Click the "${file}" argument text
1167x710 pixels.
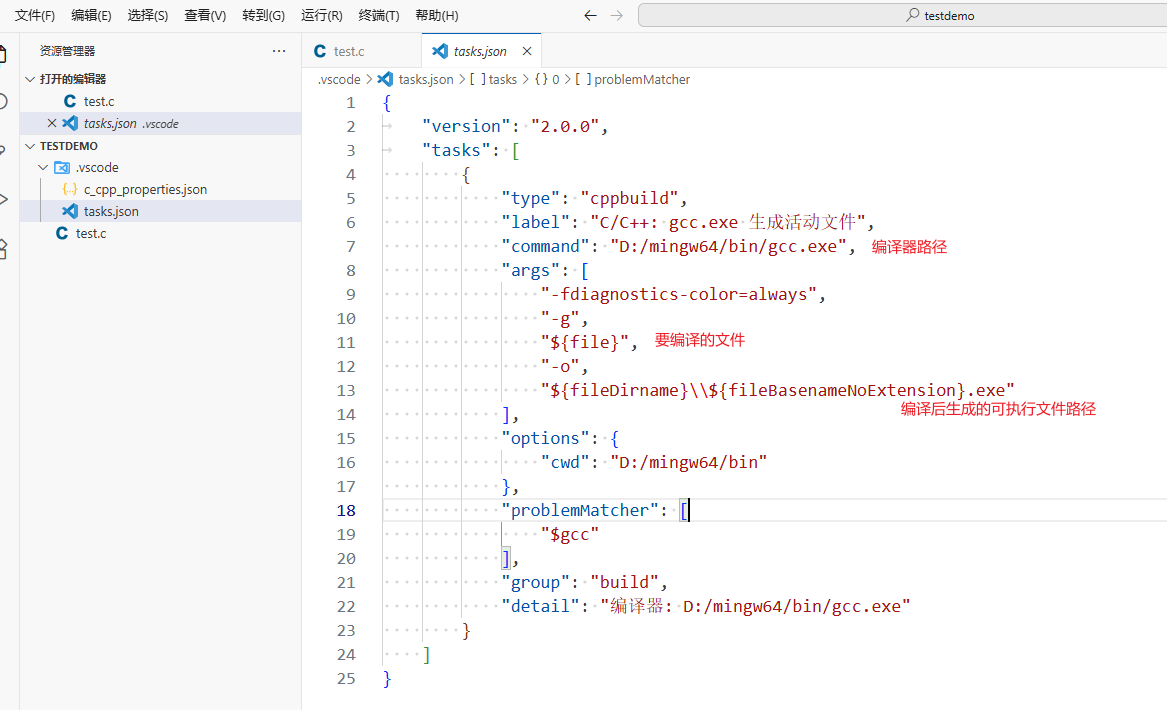[584, 342]
